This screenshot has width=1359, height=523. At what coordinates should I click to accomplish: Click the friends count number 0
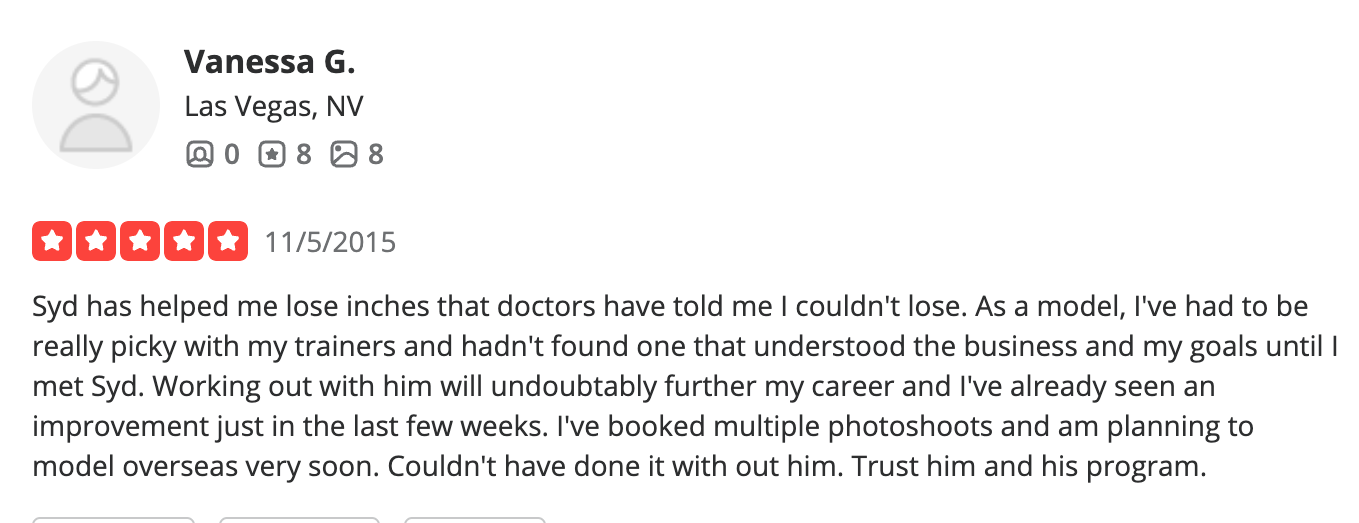(x=231, y=154)
